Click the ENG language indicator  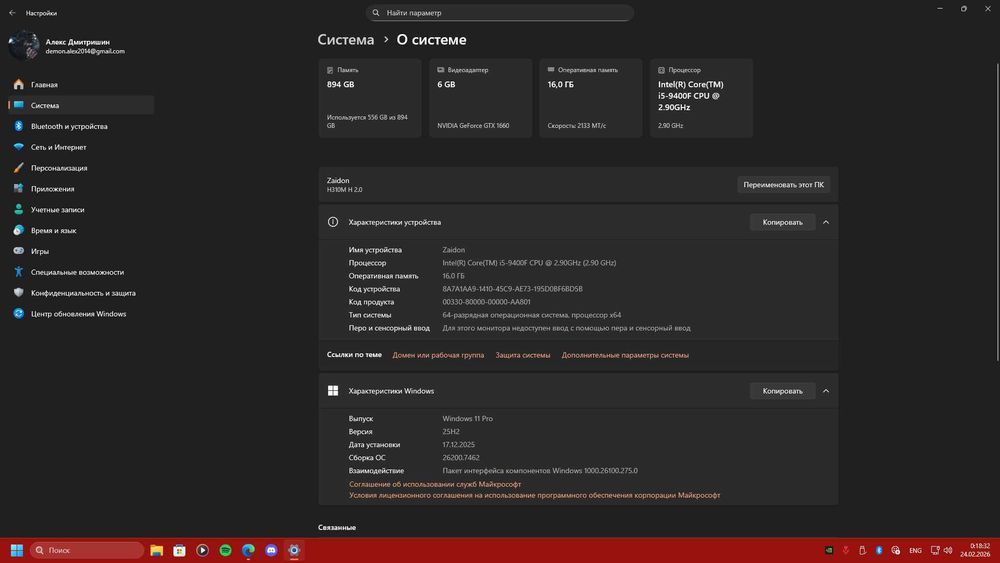pyautogui.click(x=915, y=550)
